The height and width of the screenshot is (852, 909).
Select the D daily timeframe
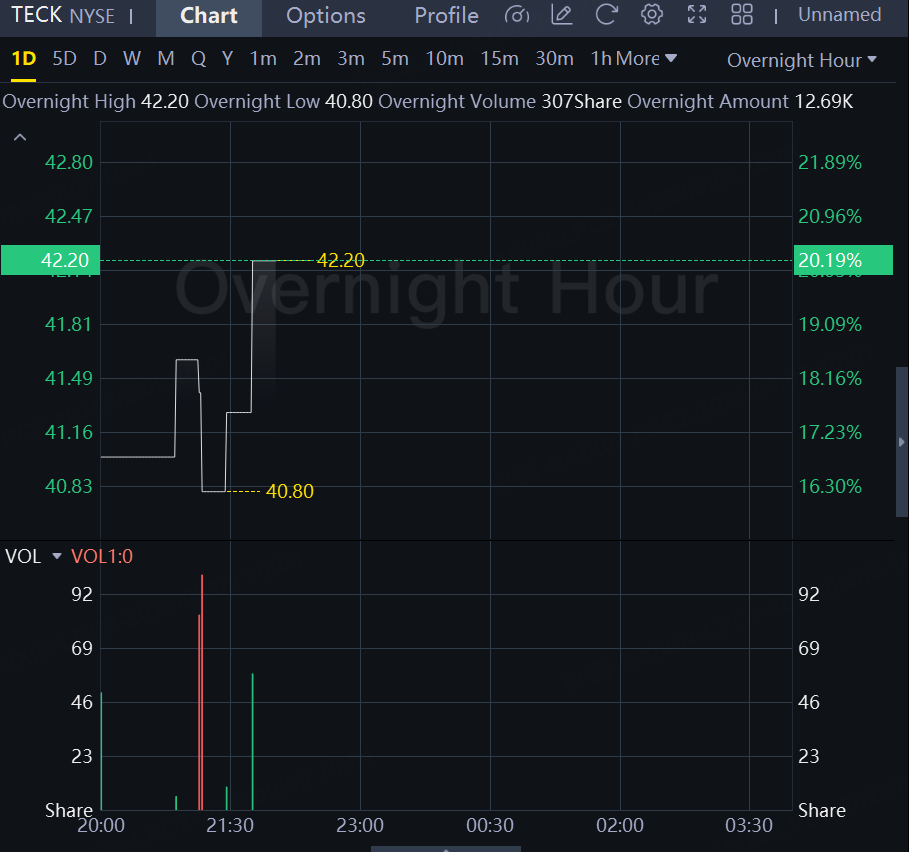point(100,59)
